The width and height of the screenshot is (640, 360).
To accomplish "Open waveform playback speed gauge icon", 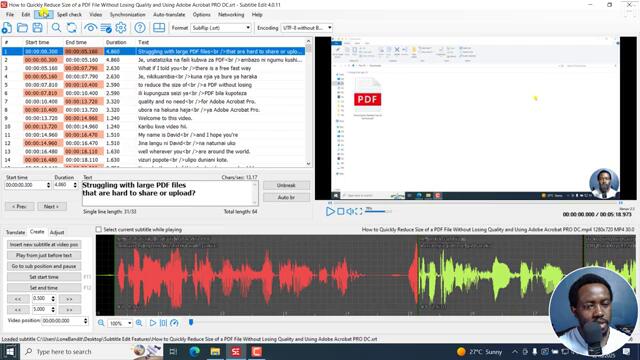I will tap(174, 323).
